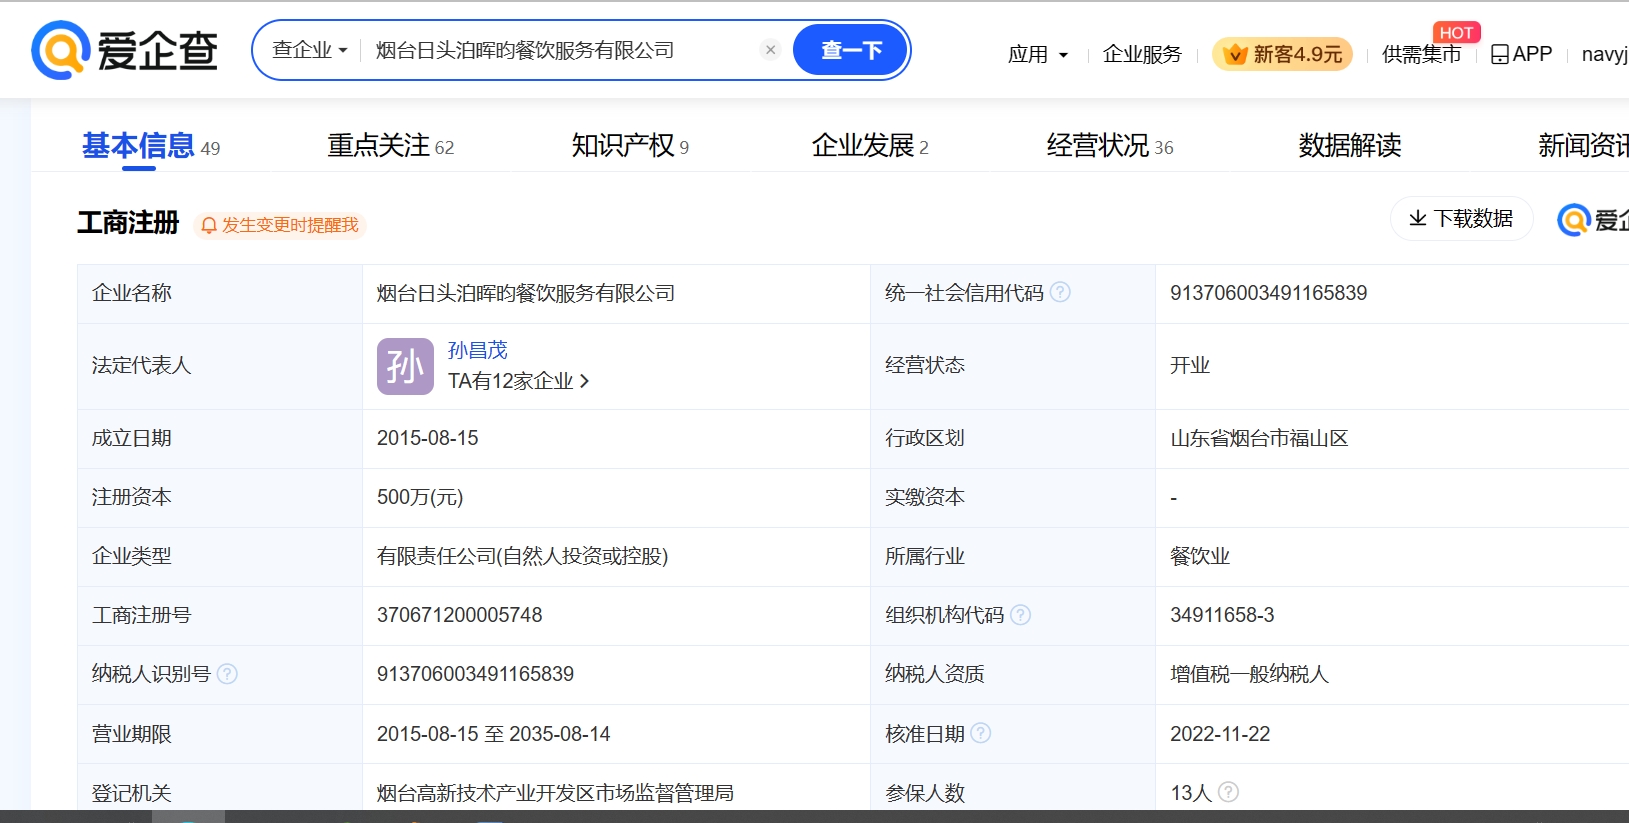Viewport: 1629px width, 823px height.
Task: Select business status 开业
Action: (x=1190, y=365)
